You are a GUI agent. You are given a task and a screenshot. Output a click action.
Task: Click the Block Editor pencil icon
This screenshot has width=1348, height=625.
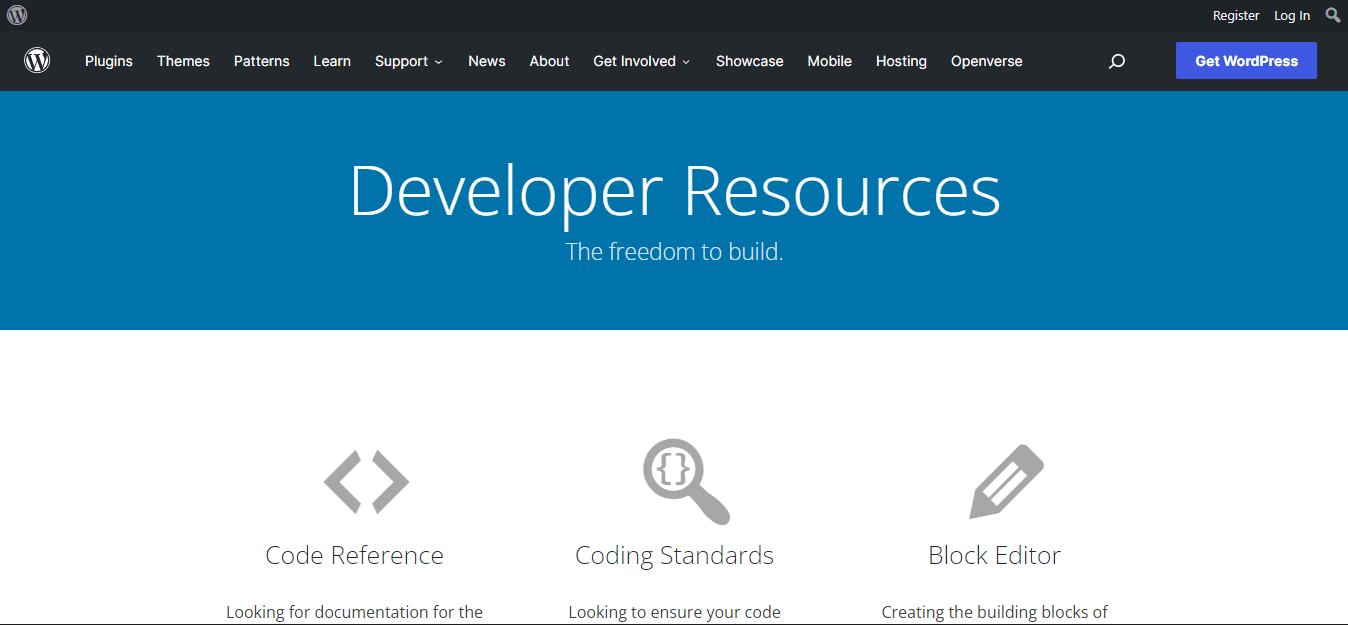tap(1006, 482)
